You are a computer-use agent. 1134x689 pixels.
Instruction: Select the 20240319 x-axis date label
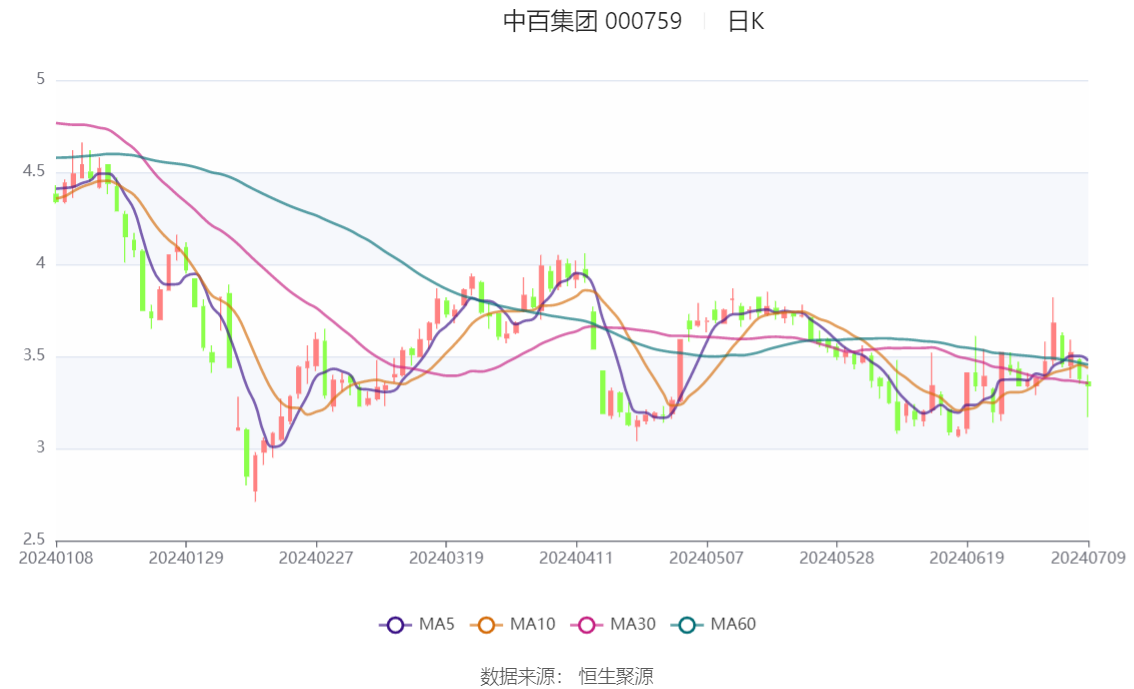446,558
